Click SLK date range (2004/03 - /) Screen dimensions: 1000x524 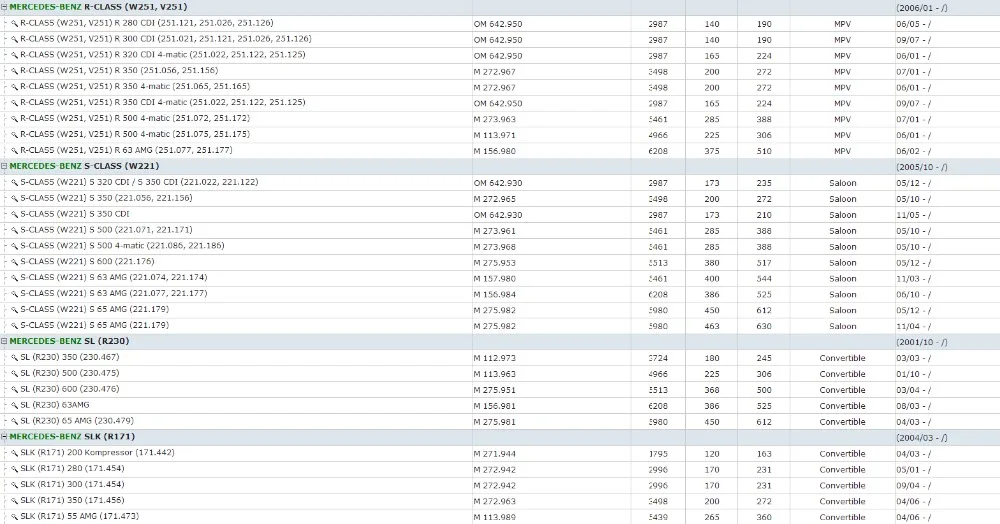[x=922, y=438]
